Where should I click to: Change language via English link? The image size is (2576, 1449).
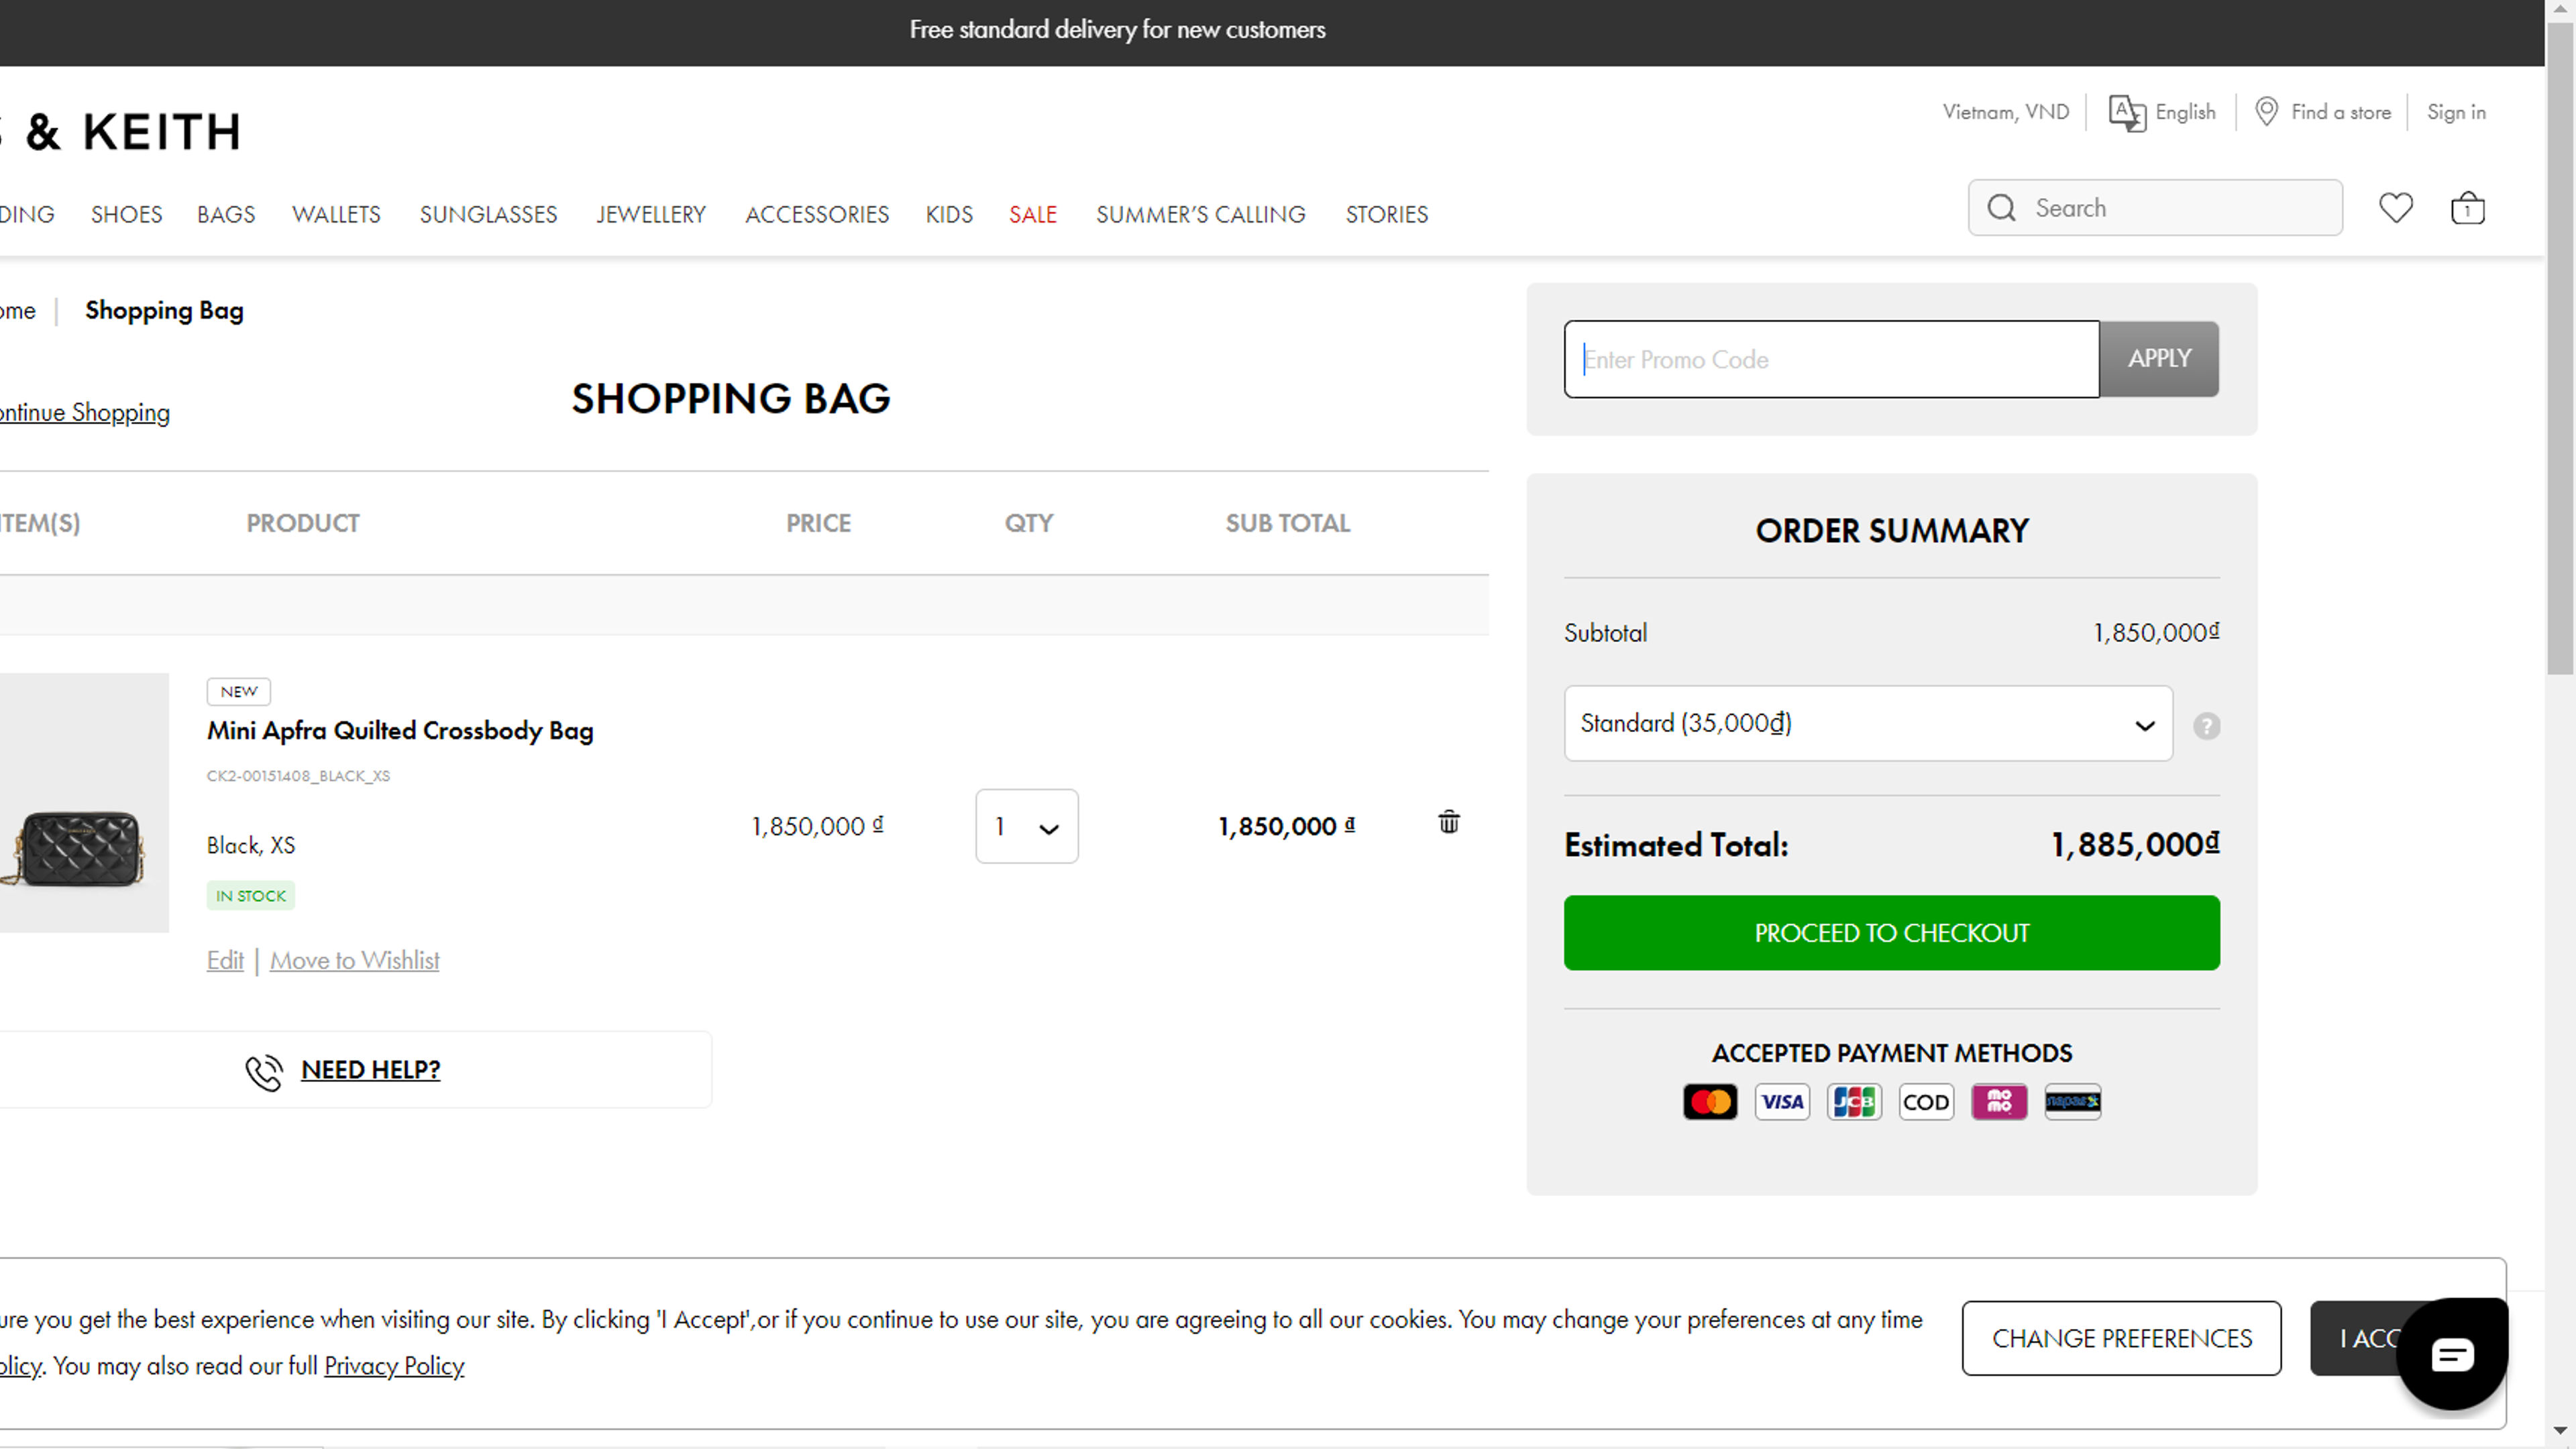point(2185,112)
